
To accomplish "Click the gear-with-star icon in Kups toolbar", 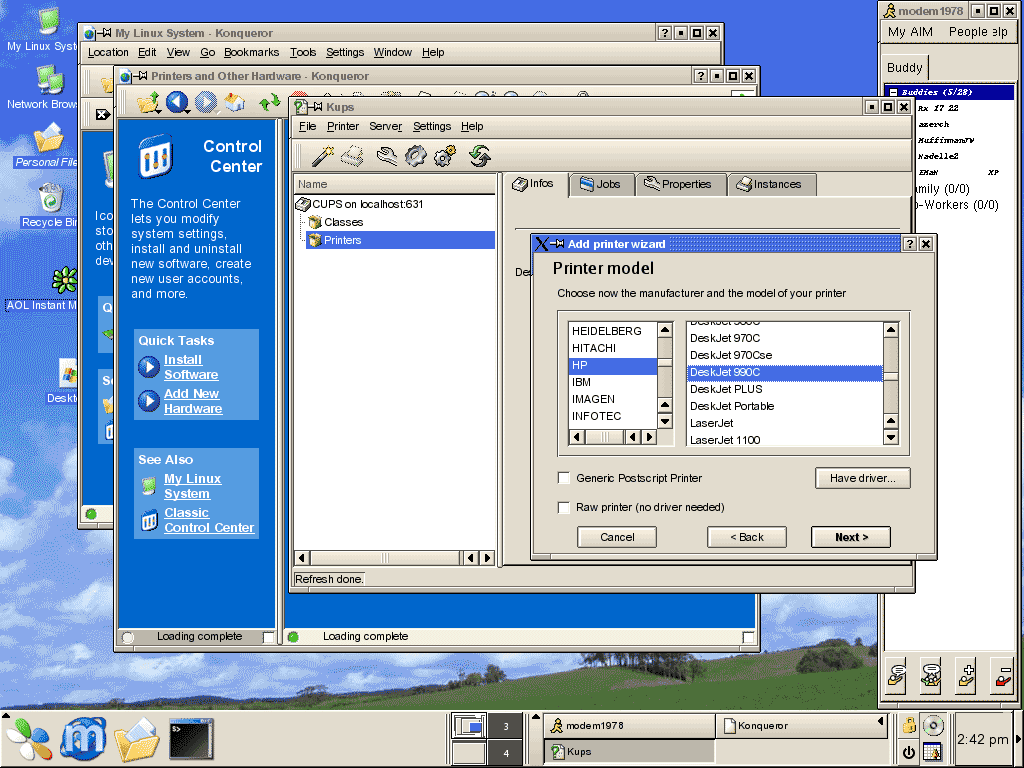I will coord(445,156).
